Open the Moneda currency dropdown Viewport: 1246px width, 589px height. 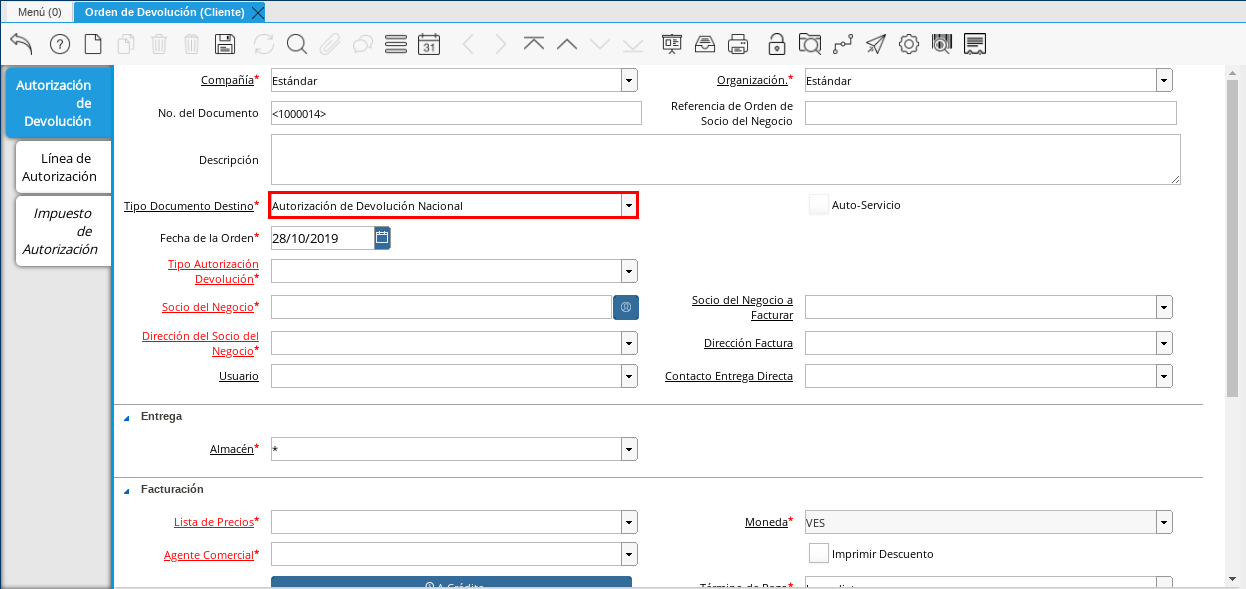coord(1163,522)
